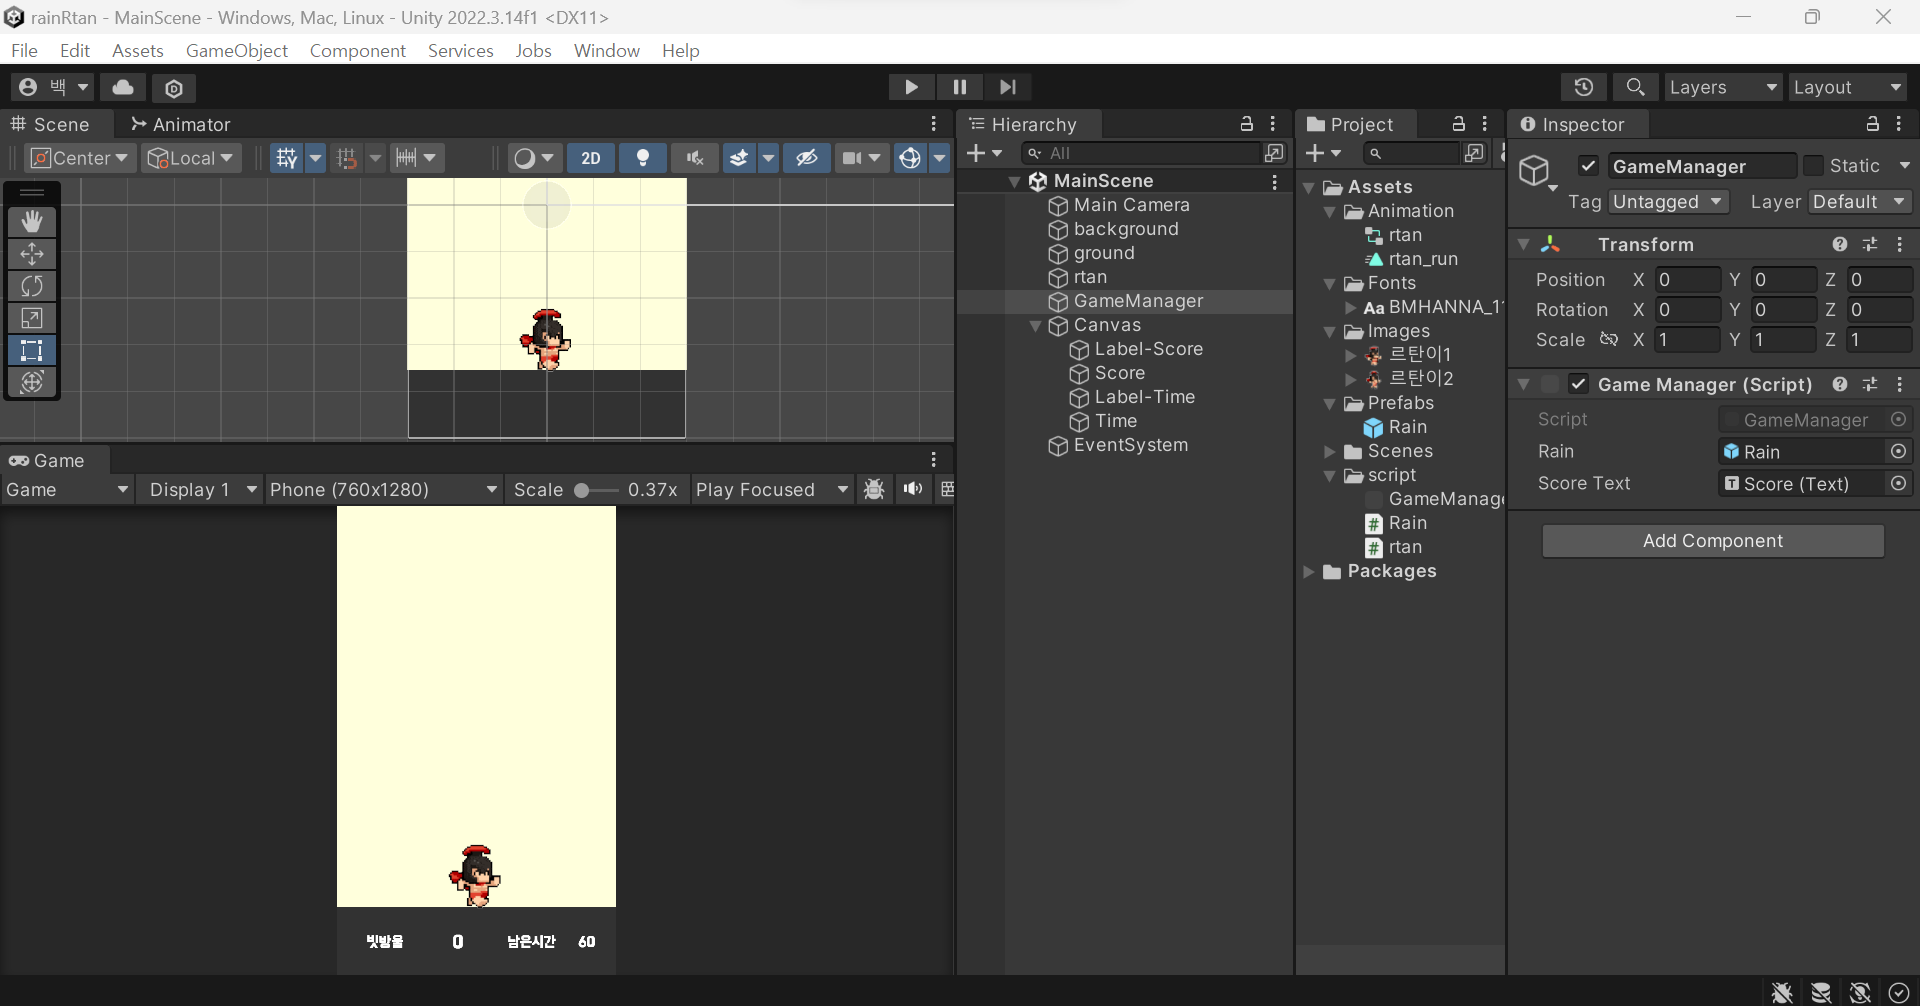Click the GameManager name field
Viewport: 1920px width, 1006px height.
(1701, 166)
